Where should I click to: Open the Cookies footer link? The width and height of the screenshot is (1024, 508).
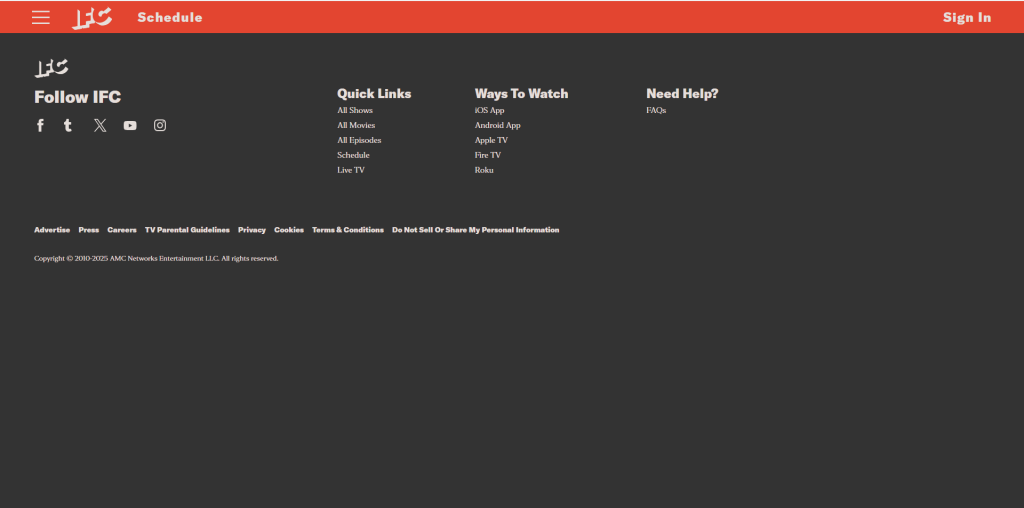289,230
